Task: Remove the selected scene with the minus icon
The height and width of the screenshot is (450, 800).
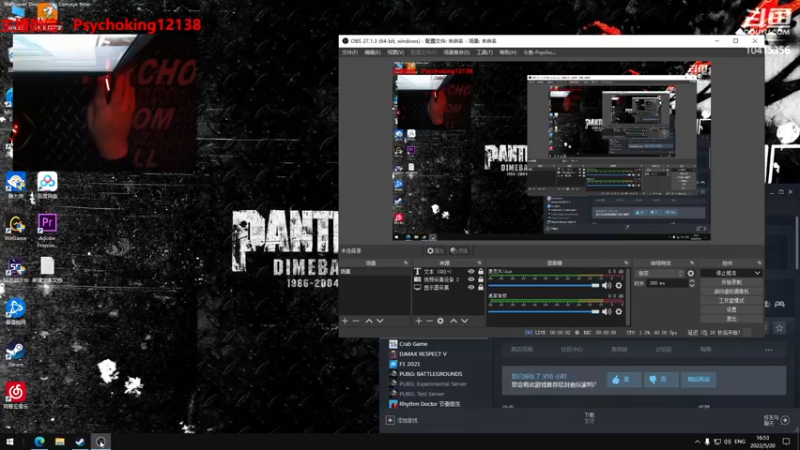Action: 356,321
